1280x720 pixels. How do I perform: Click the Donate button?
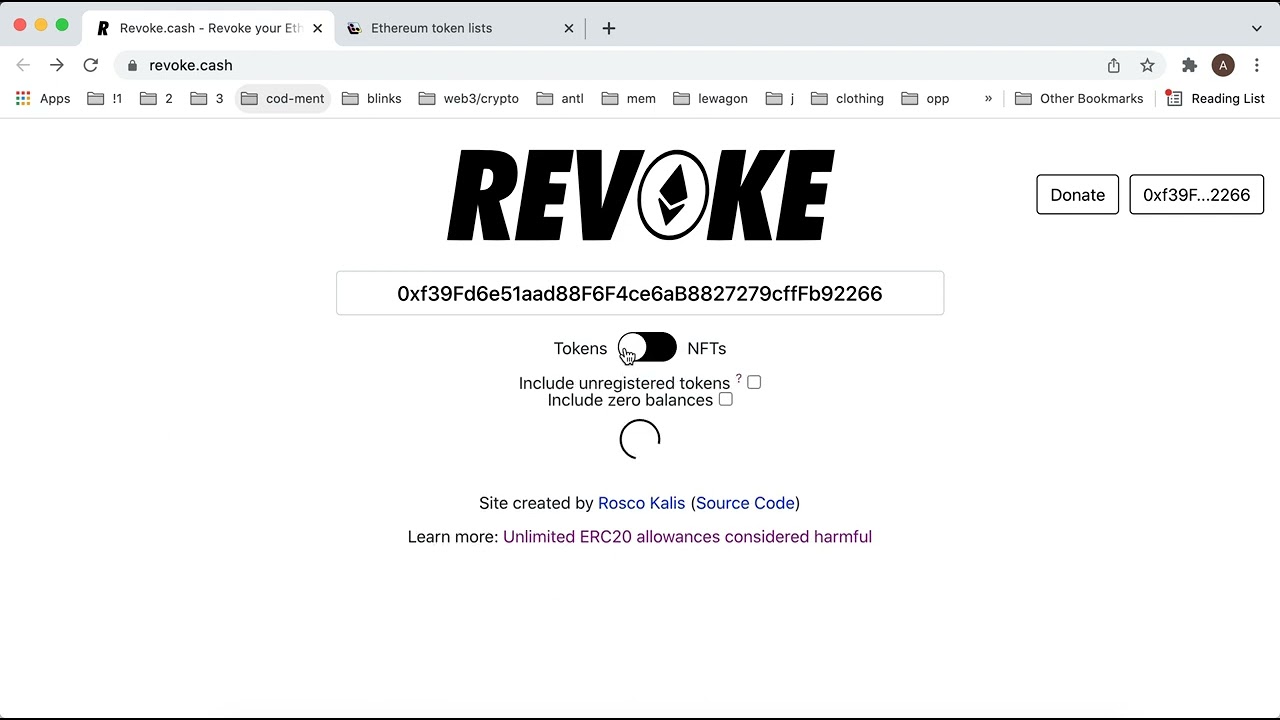coord(1078,195)
